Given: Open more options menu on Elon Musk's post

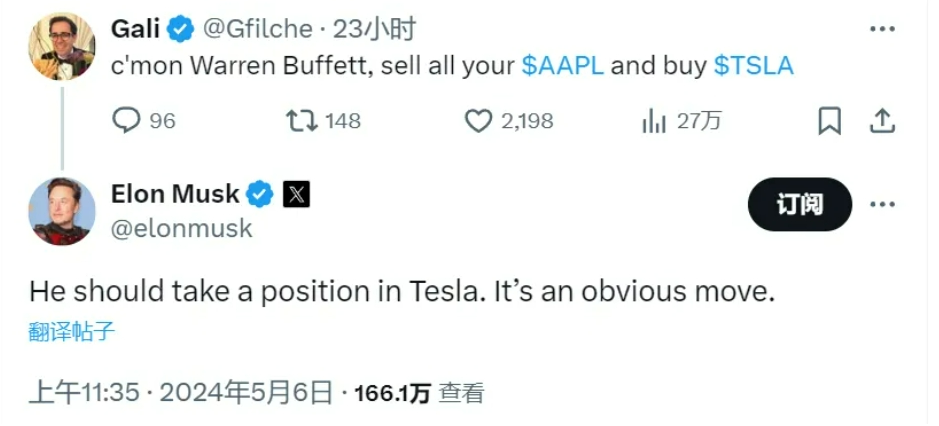Looking at the screenshot, I should [881, 204].
